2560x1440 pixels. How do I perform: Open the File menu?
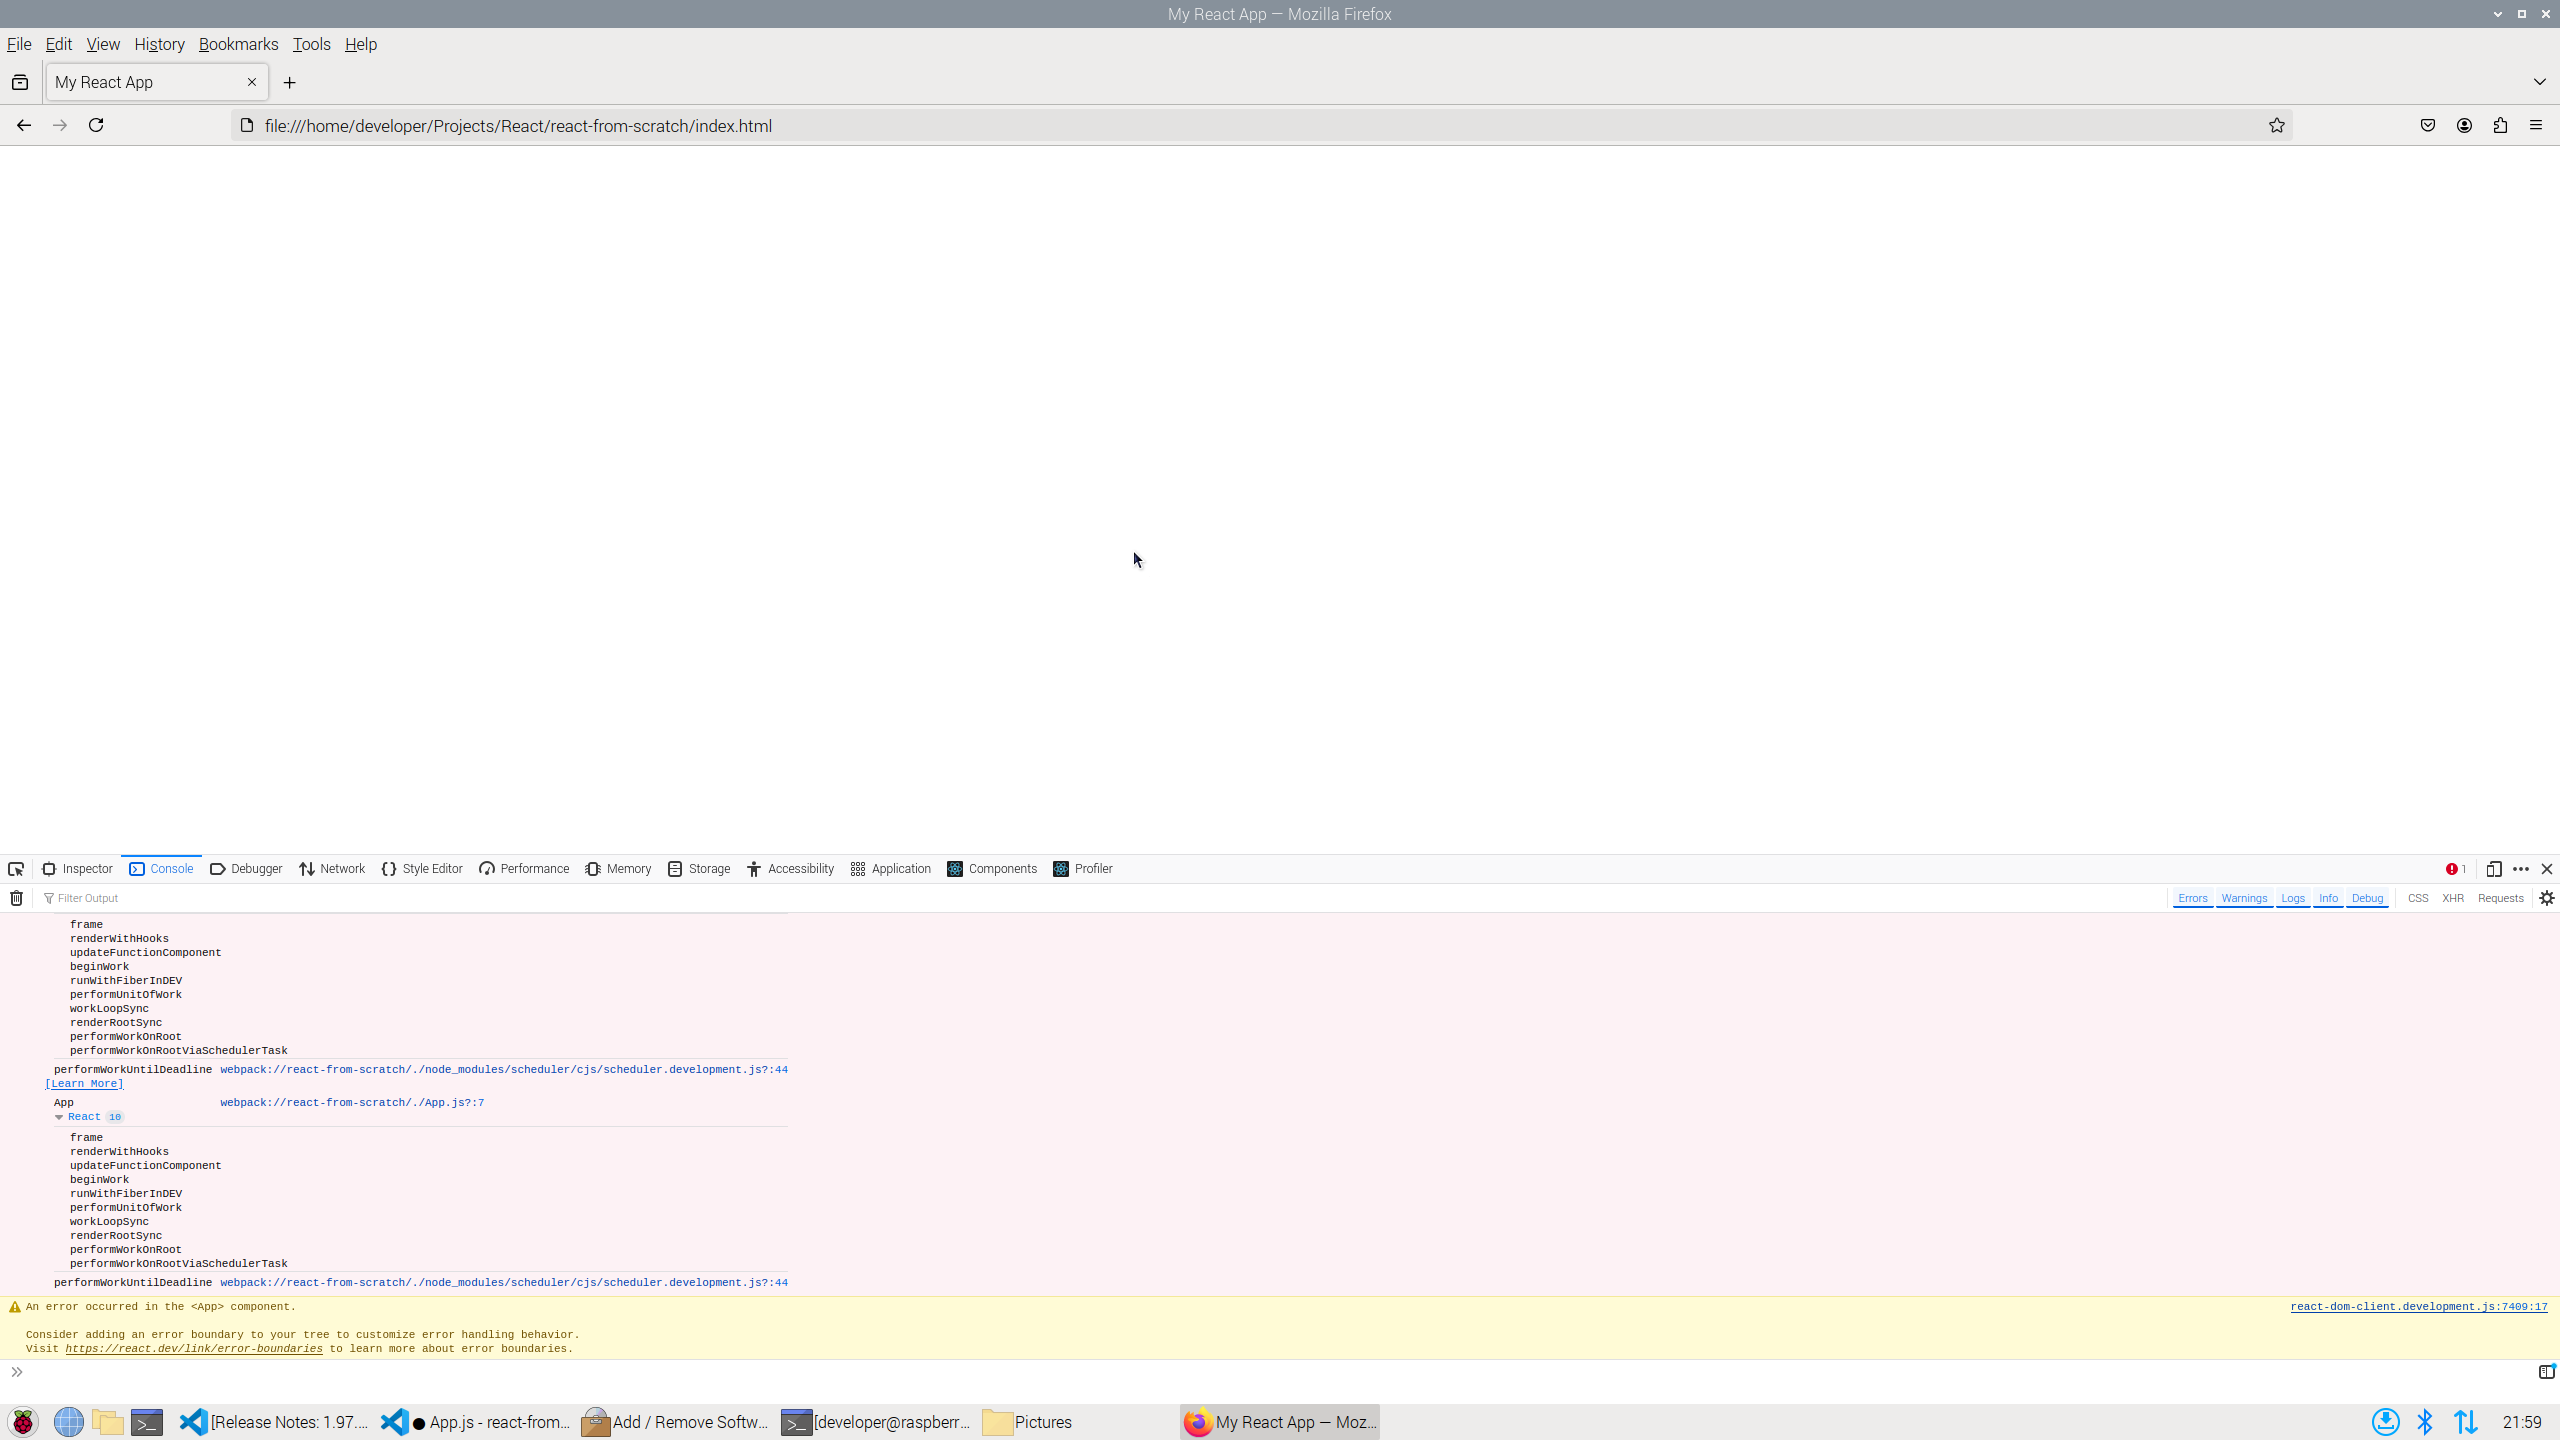point(19,44)
